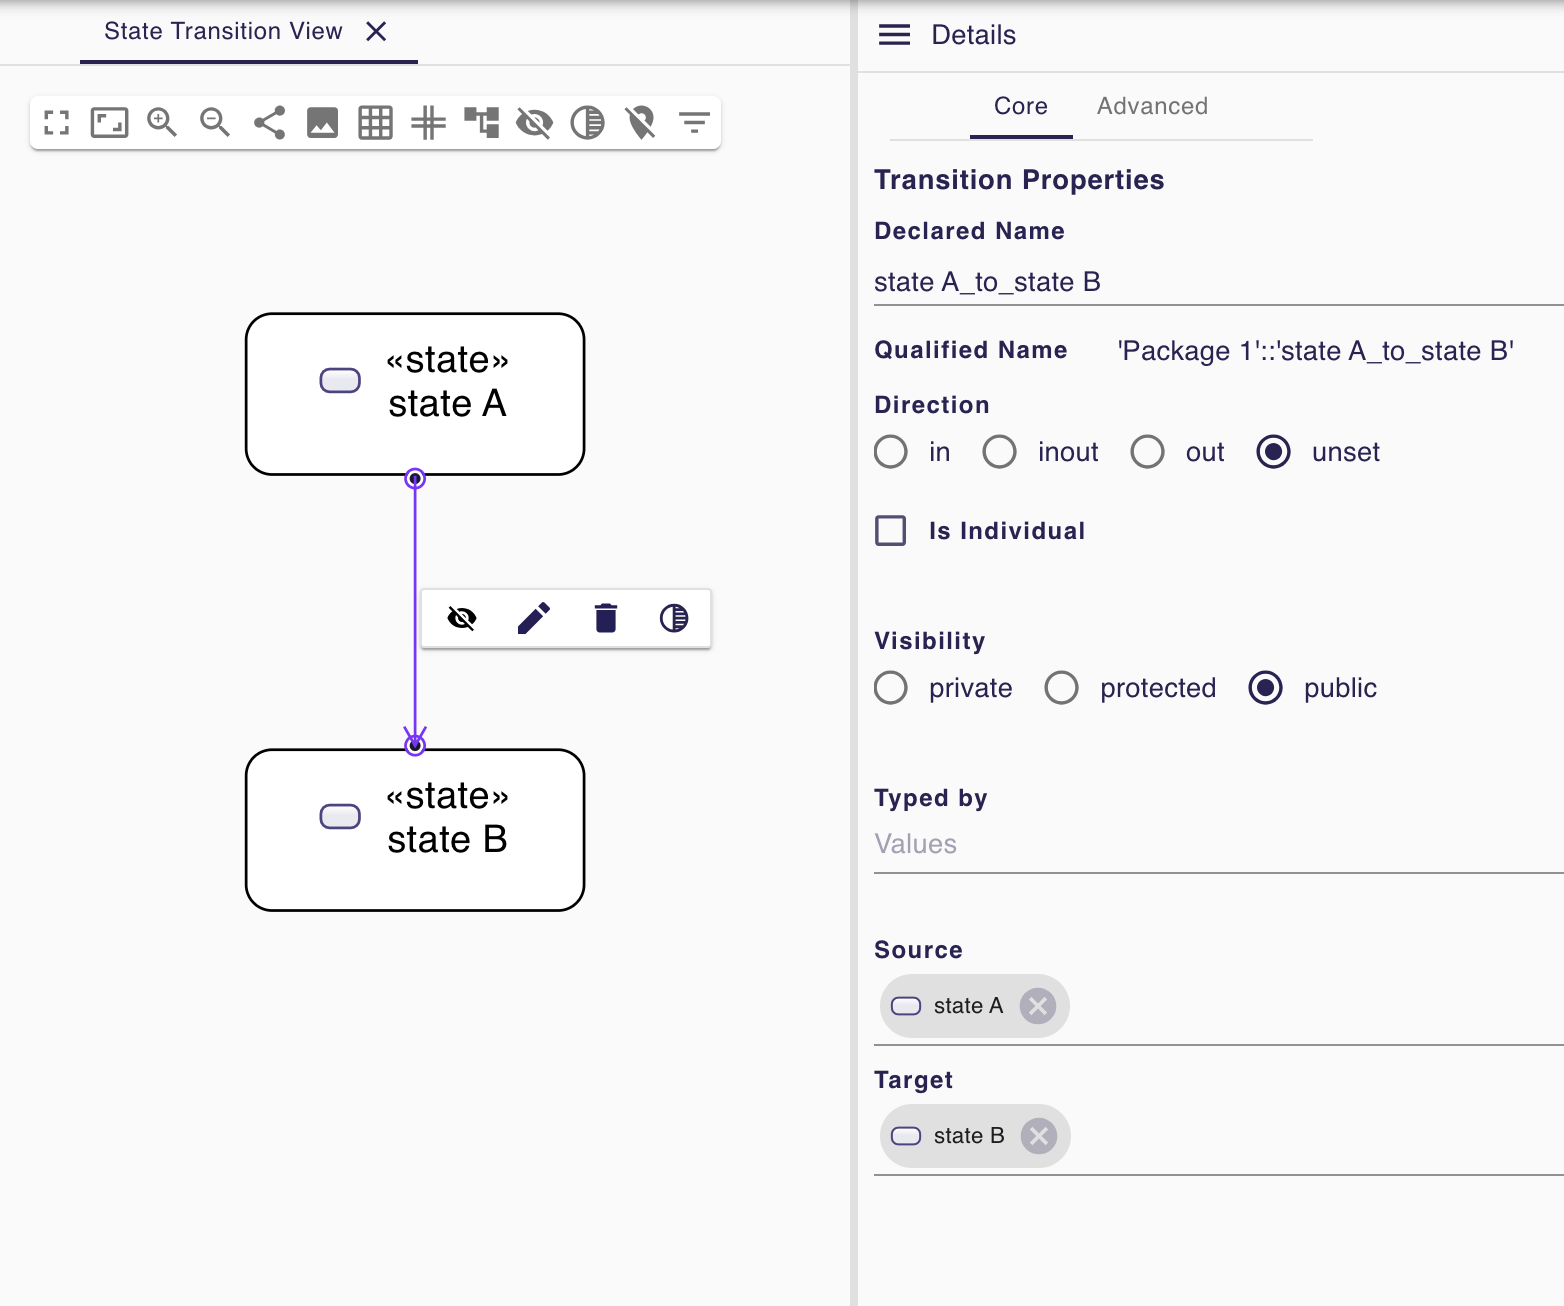This screenshot has height=1306, width=1564.
Task: Remove state A from Source
Action: [1038, 1006]
